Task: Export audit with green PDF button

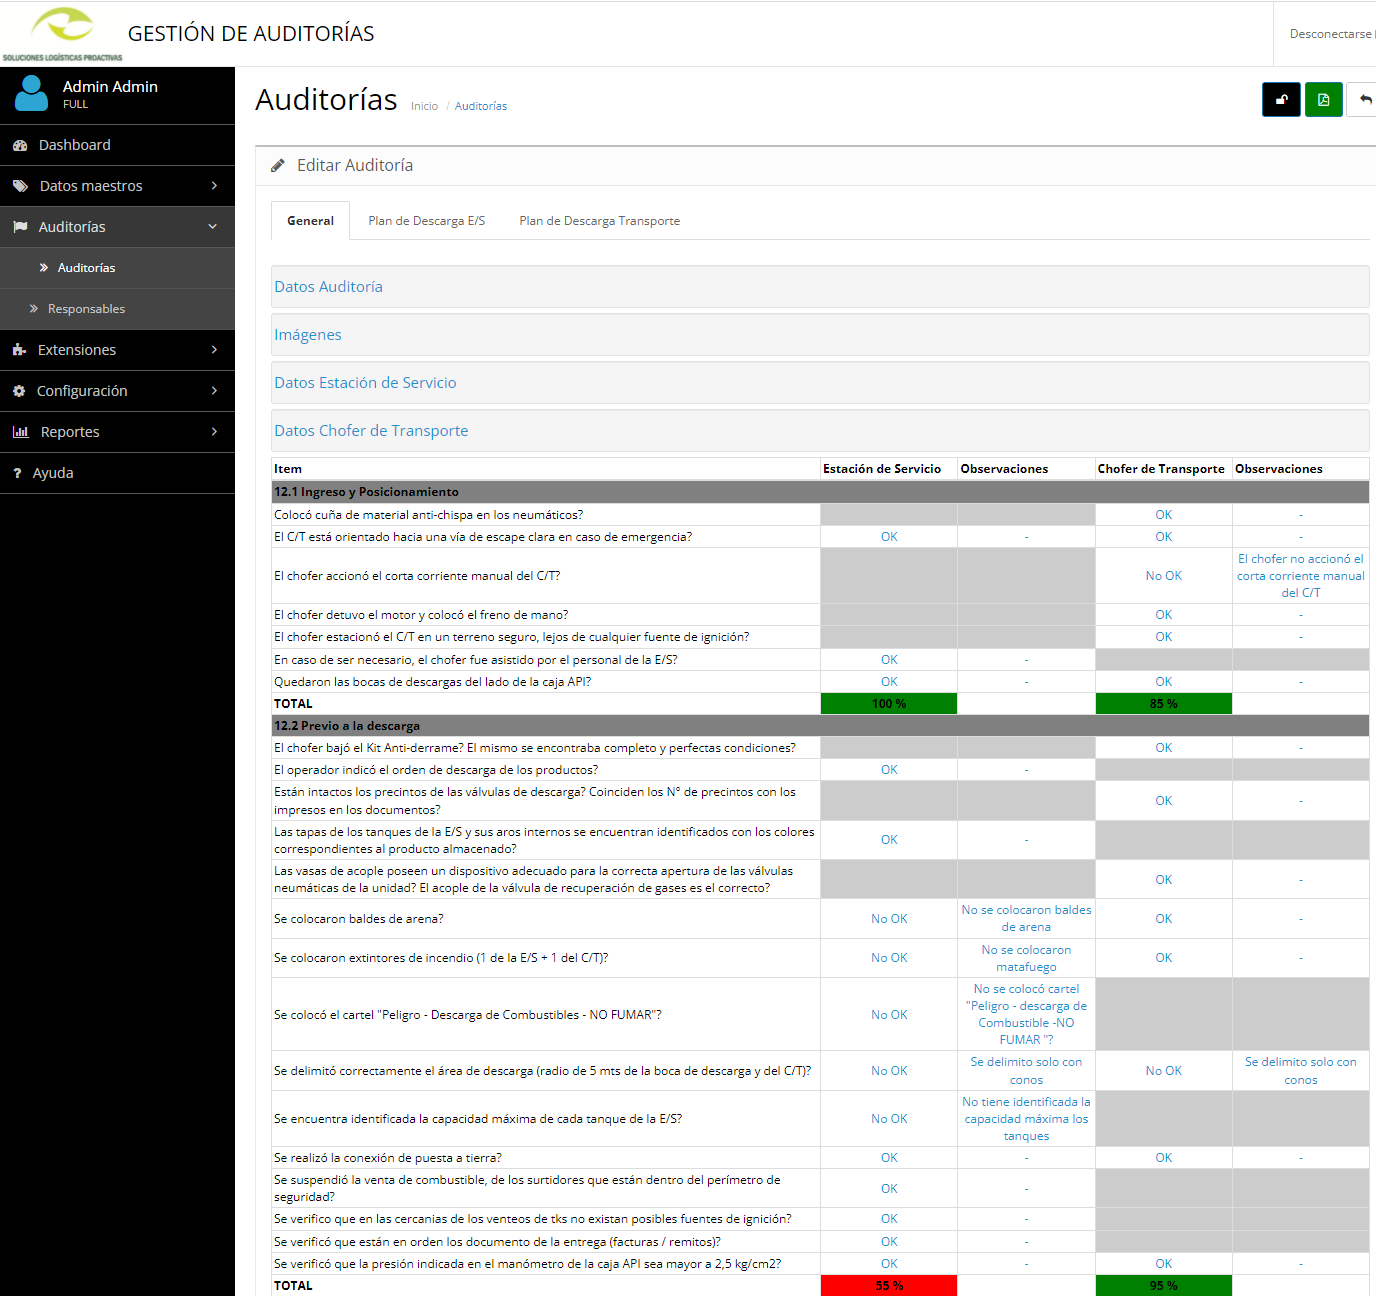Action: click(x=1323, y=100)
